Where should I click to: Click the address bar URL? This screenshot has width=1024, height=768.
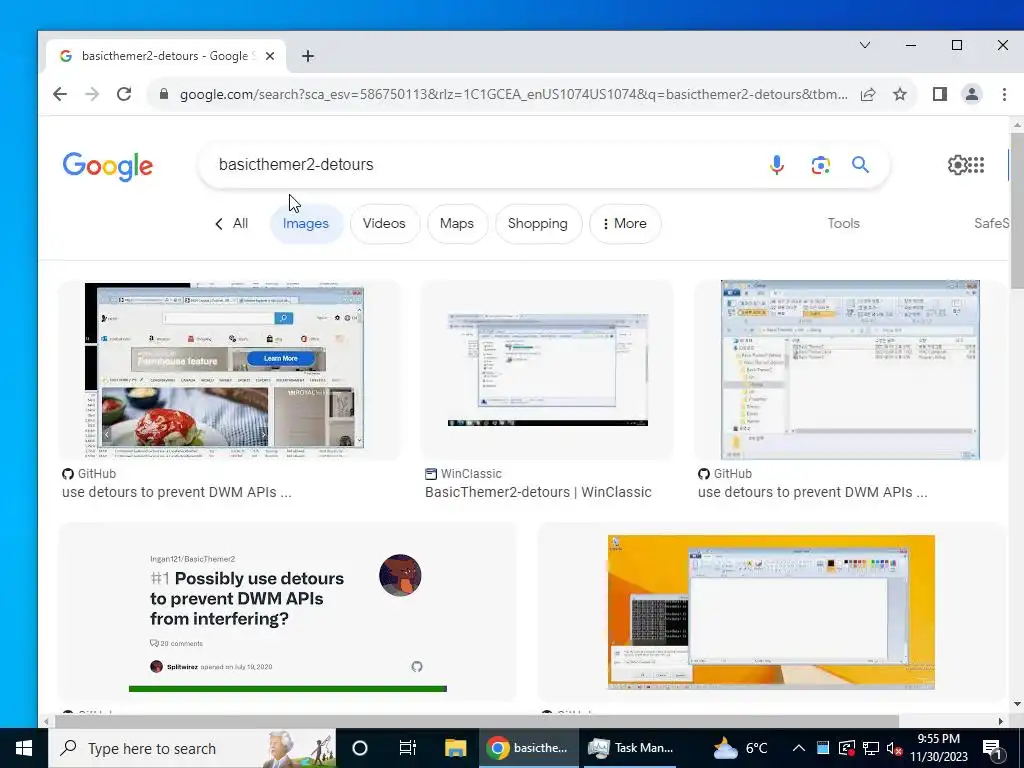tap(513, 94)
